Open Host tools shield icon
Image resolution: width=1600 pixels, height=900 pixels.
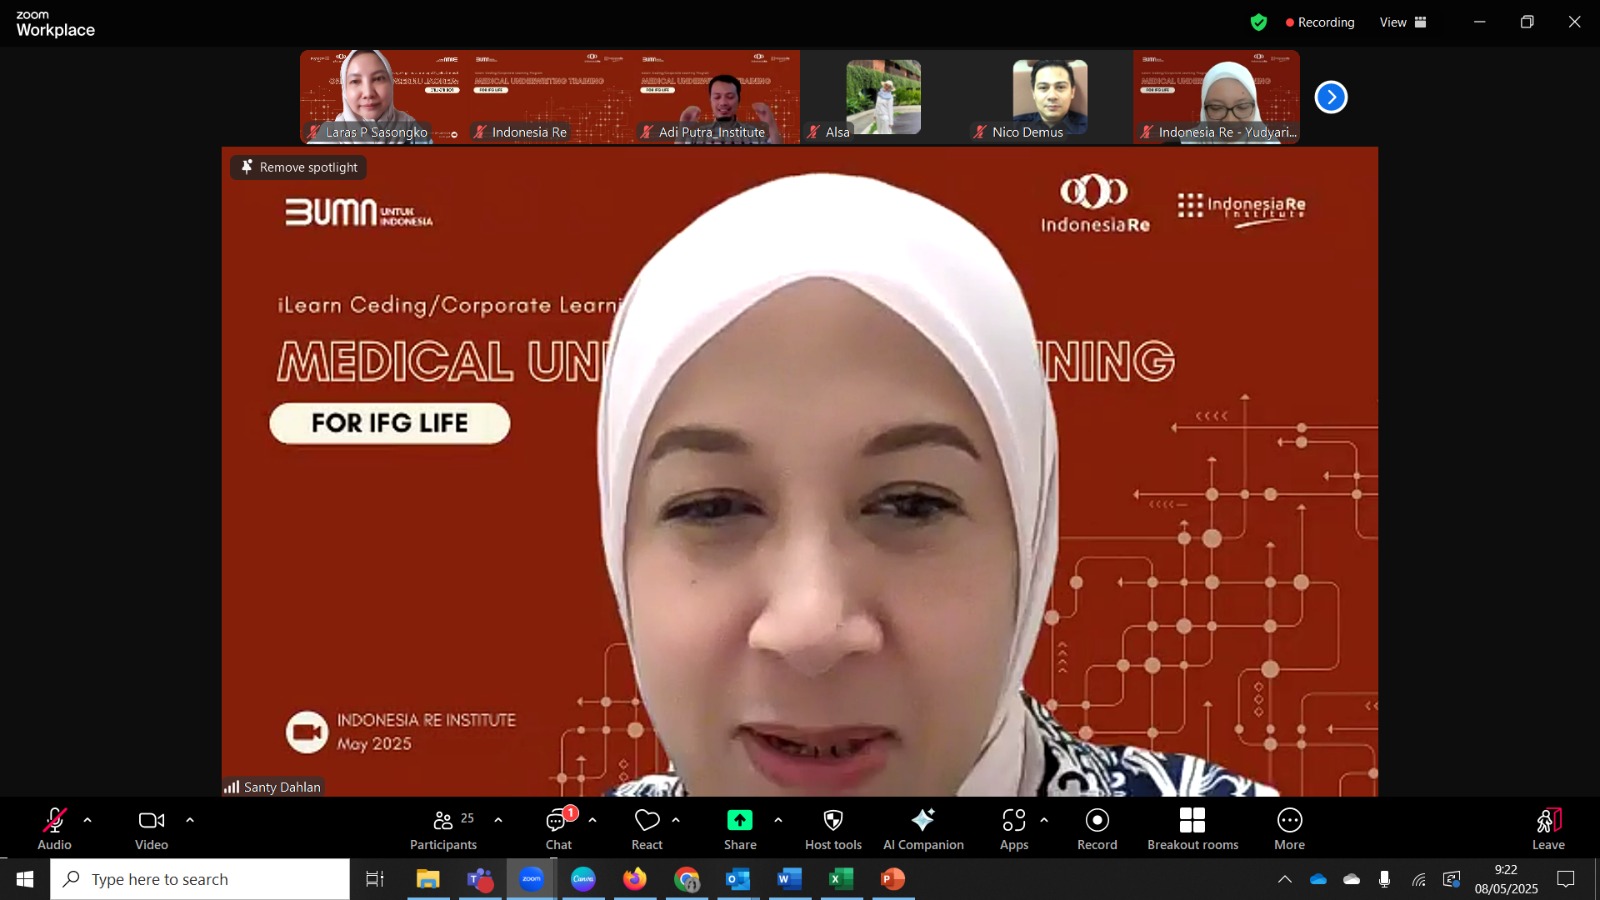(x=833, y=829)
